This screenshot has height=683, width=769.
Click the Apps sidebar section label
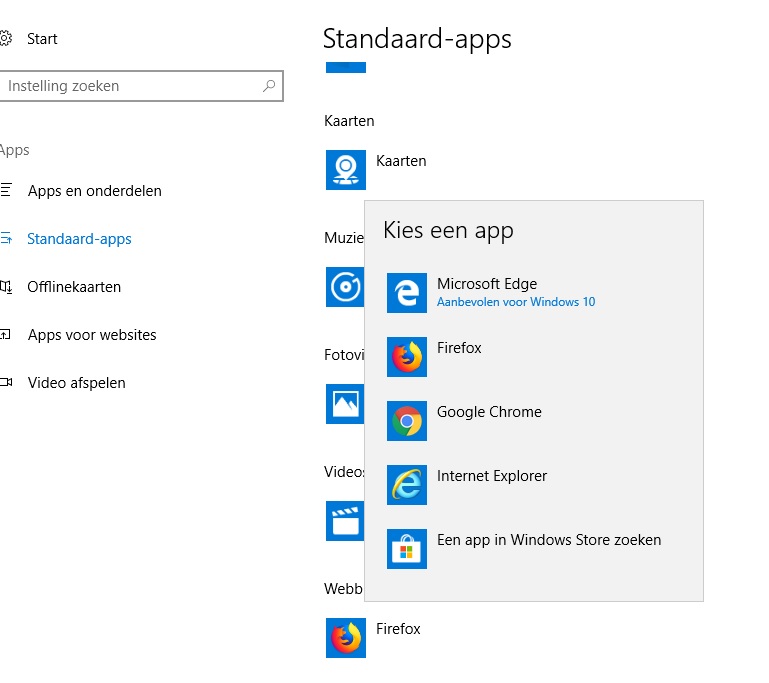15,150
